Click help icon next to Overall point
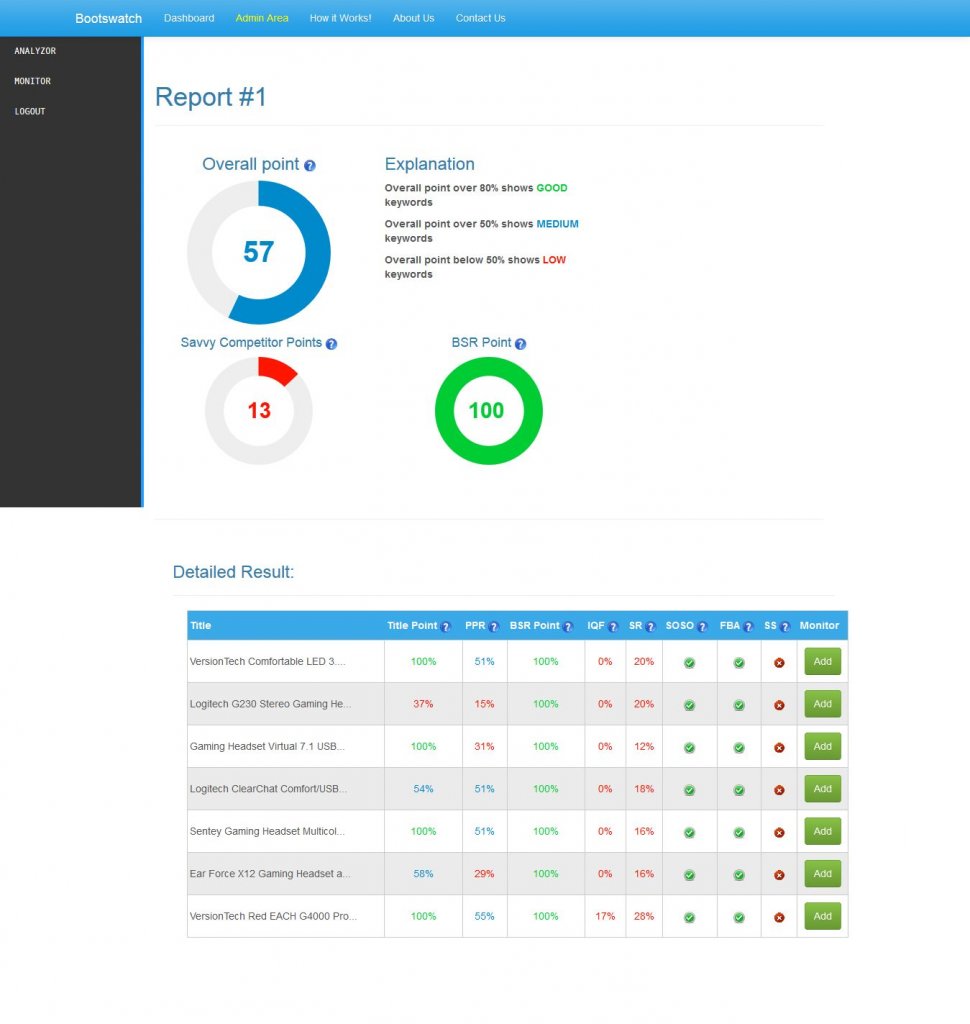 pyautogui.click(x=310, y=166)
